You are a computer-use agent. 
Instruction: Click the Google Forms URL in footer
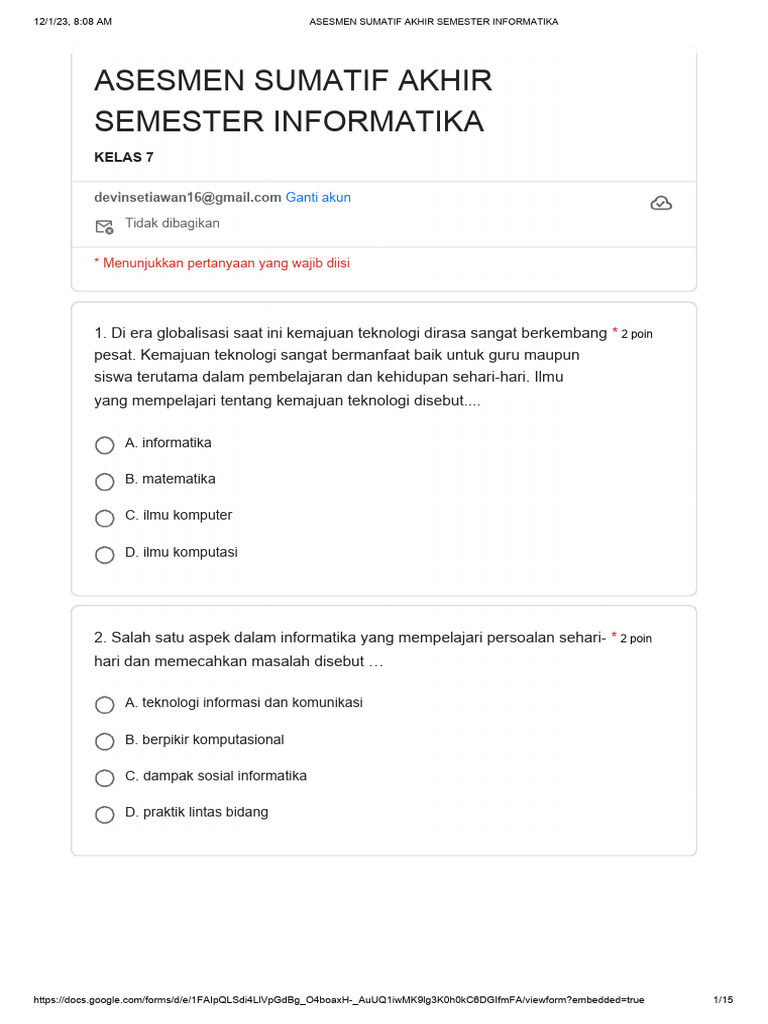point(339,1000)
